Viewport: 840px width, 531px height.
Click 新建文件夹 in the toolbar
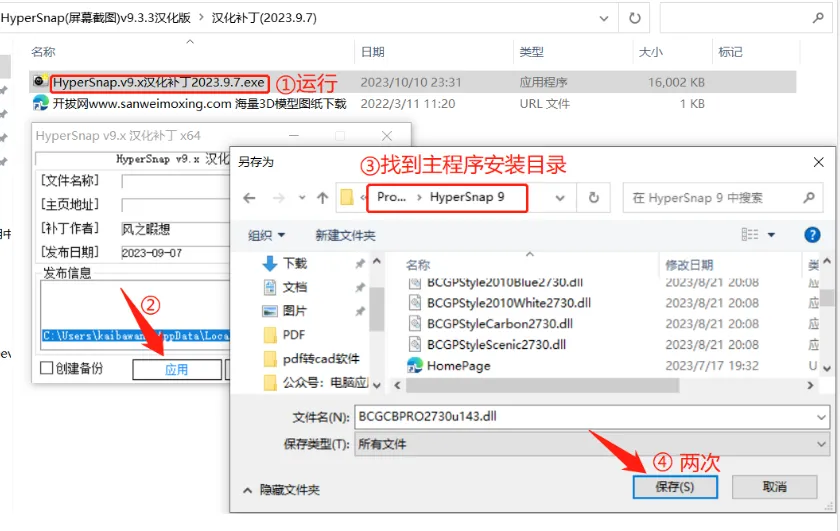[x=346, y=235]
